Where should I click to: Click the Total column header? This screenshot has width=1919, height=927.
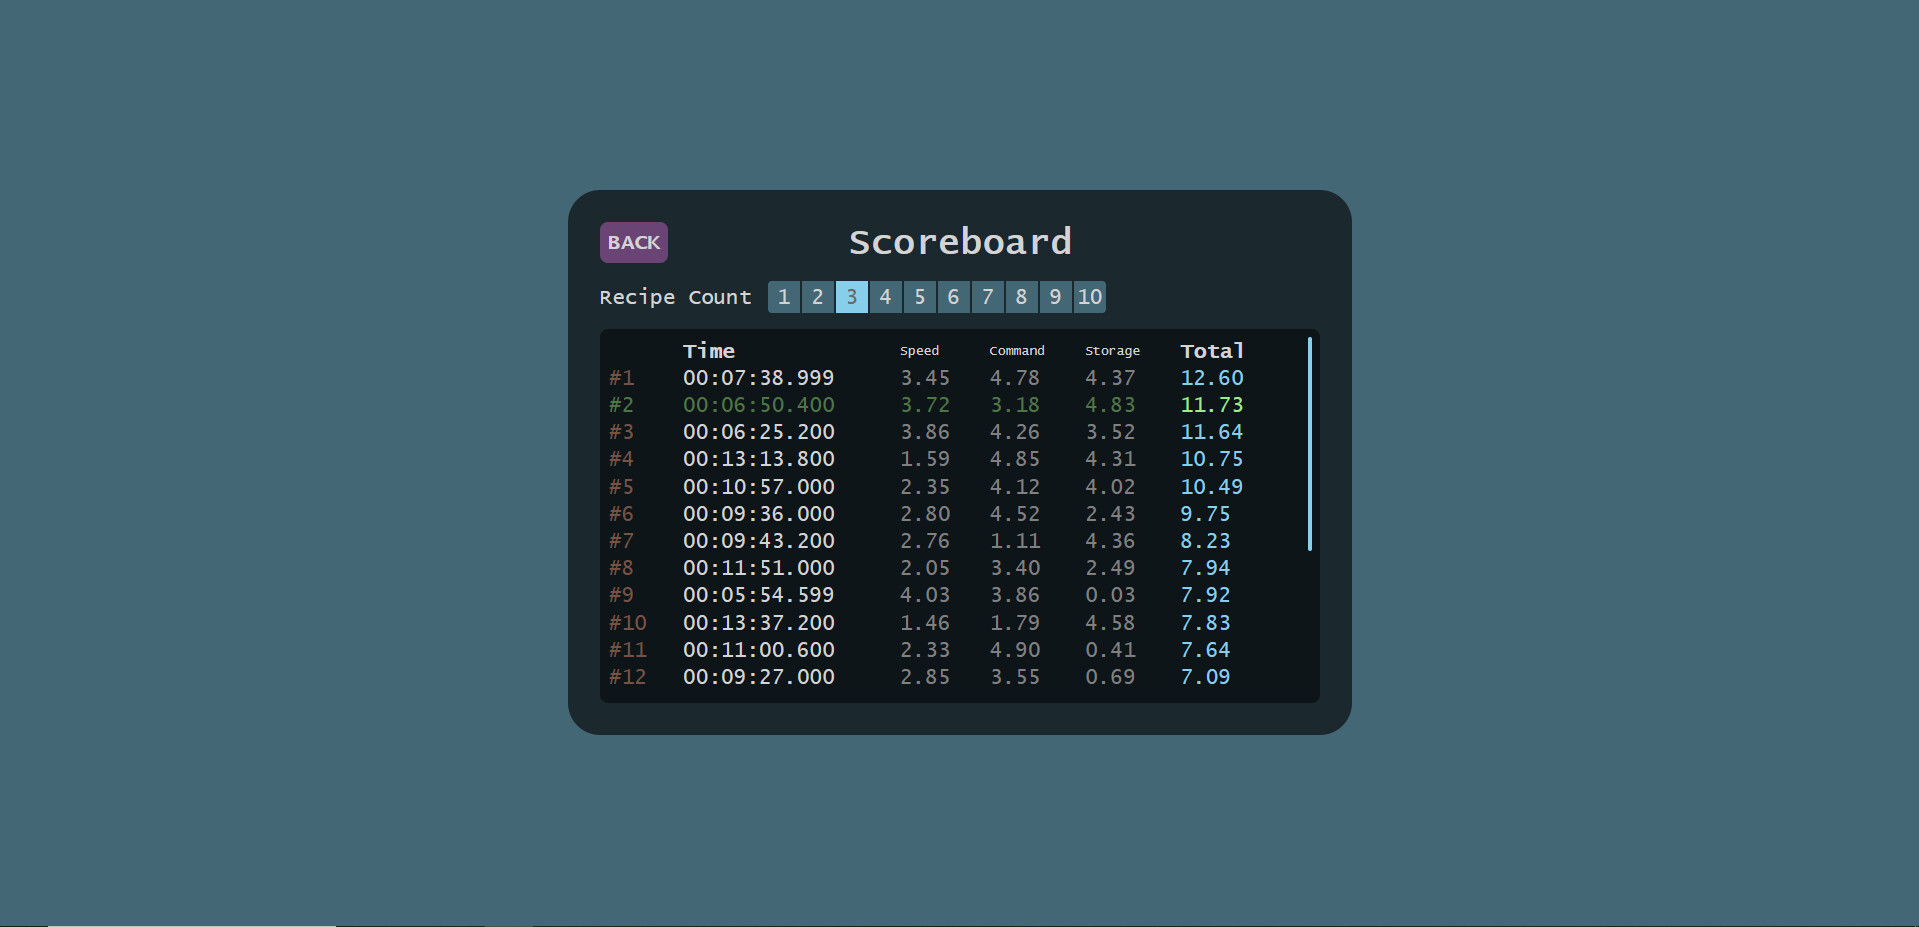[1212, 351]
